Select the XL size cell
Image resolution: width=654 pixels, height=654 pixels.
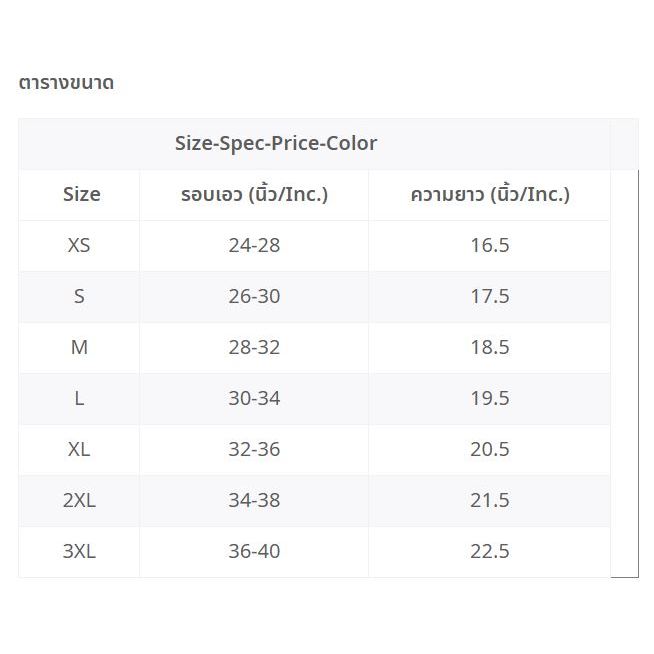click(x=79, y=449)
